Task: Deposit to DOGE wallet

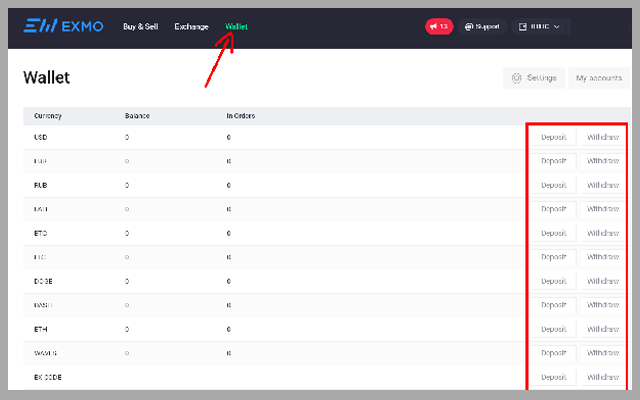Action: click(553, 281)
